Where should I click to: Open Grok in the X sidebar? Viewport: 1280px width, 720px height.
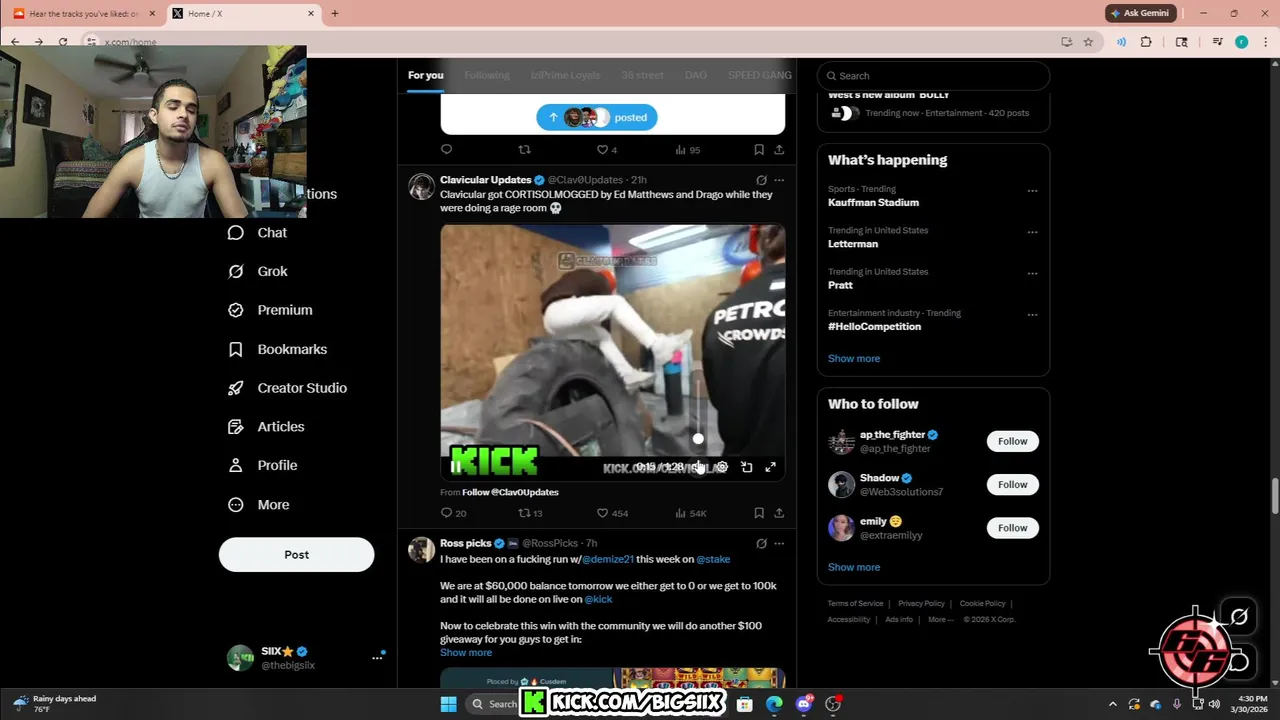click(x=257, y=272)
